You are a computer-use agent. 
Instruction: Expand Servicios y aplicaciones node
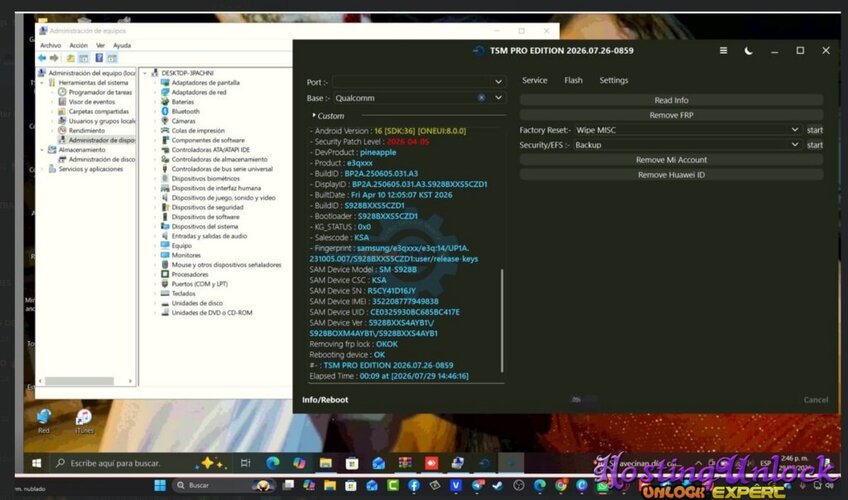pyautogui.click(x=42, y=169)
